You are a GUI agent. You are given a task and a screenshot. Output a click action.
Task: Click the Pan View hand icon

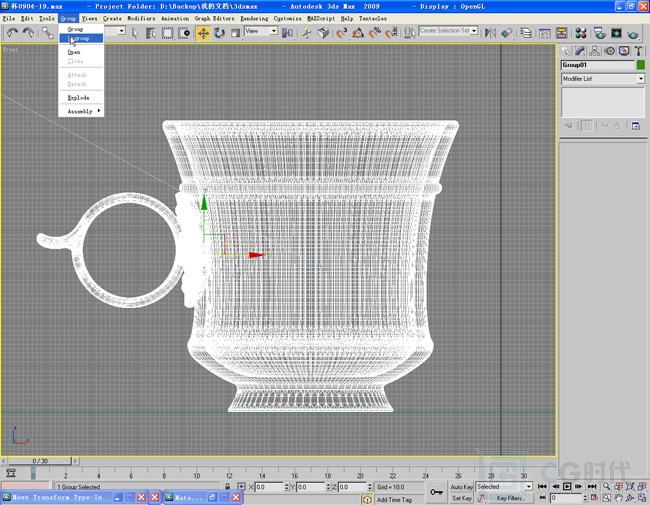click(x=618, y=498)
